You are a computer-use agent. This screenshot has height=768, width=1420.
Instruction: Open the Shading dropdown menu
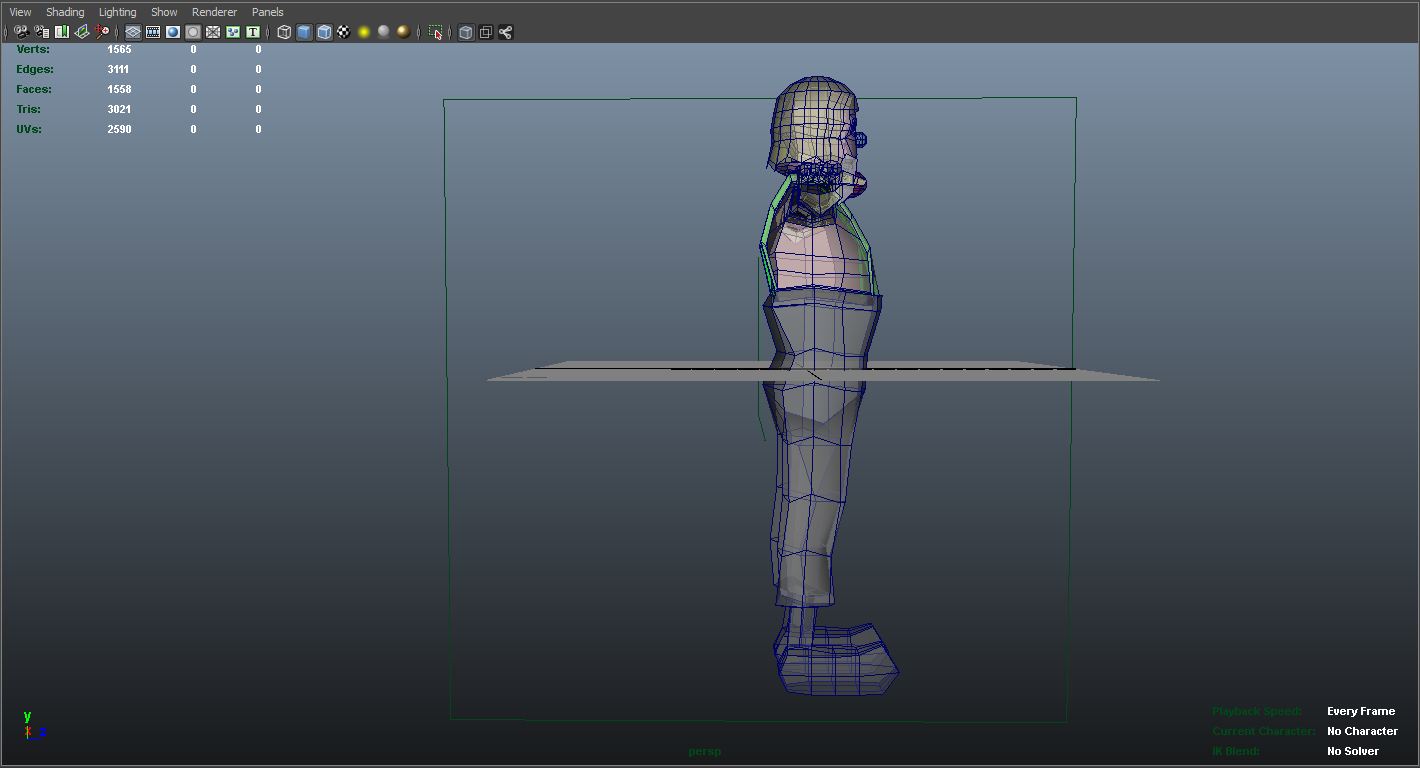click(65, 12)
